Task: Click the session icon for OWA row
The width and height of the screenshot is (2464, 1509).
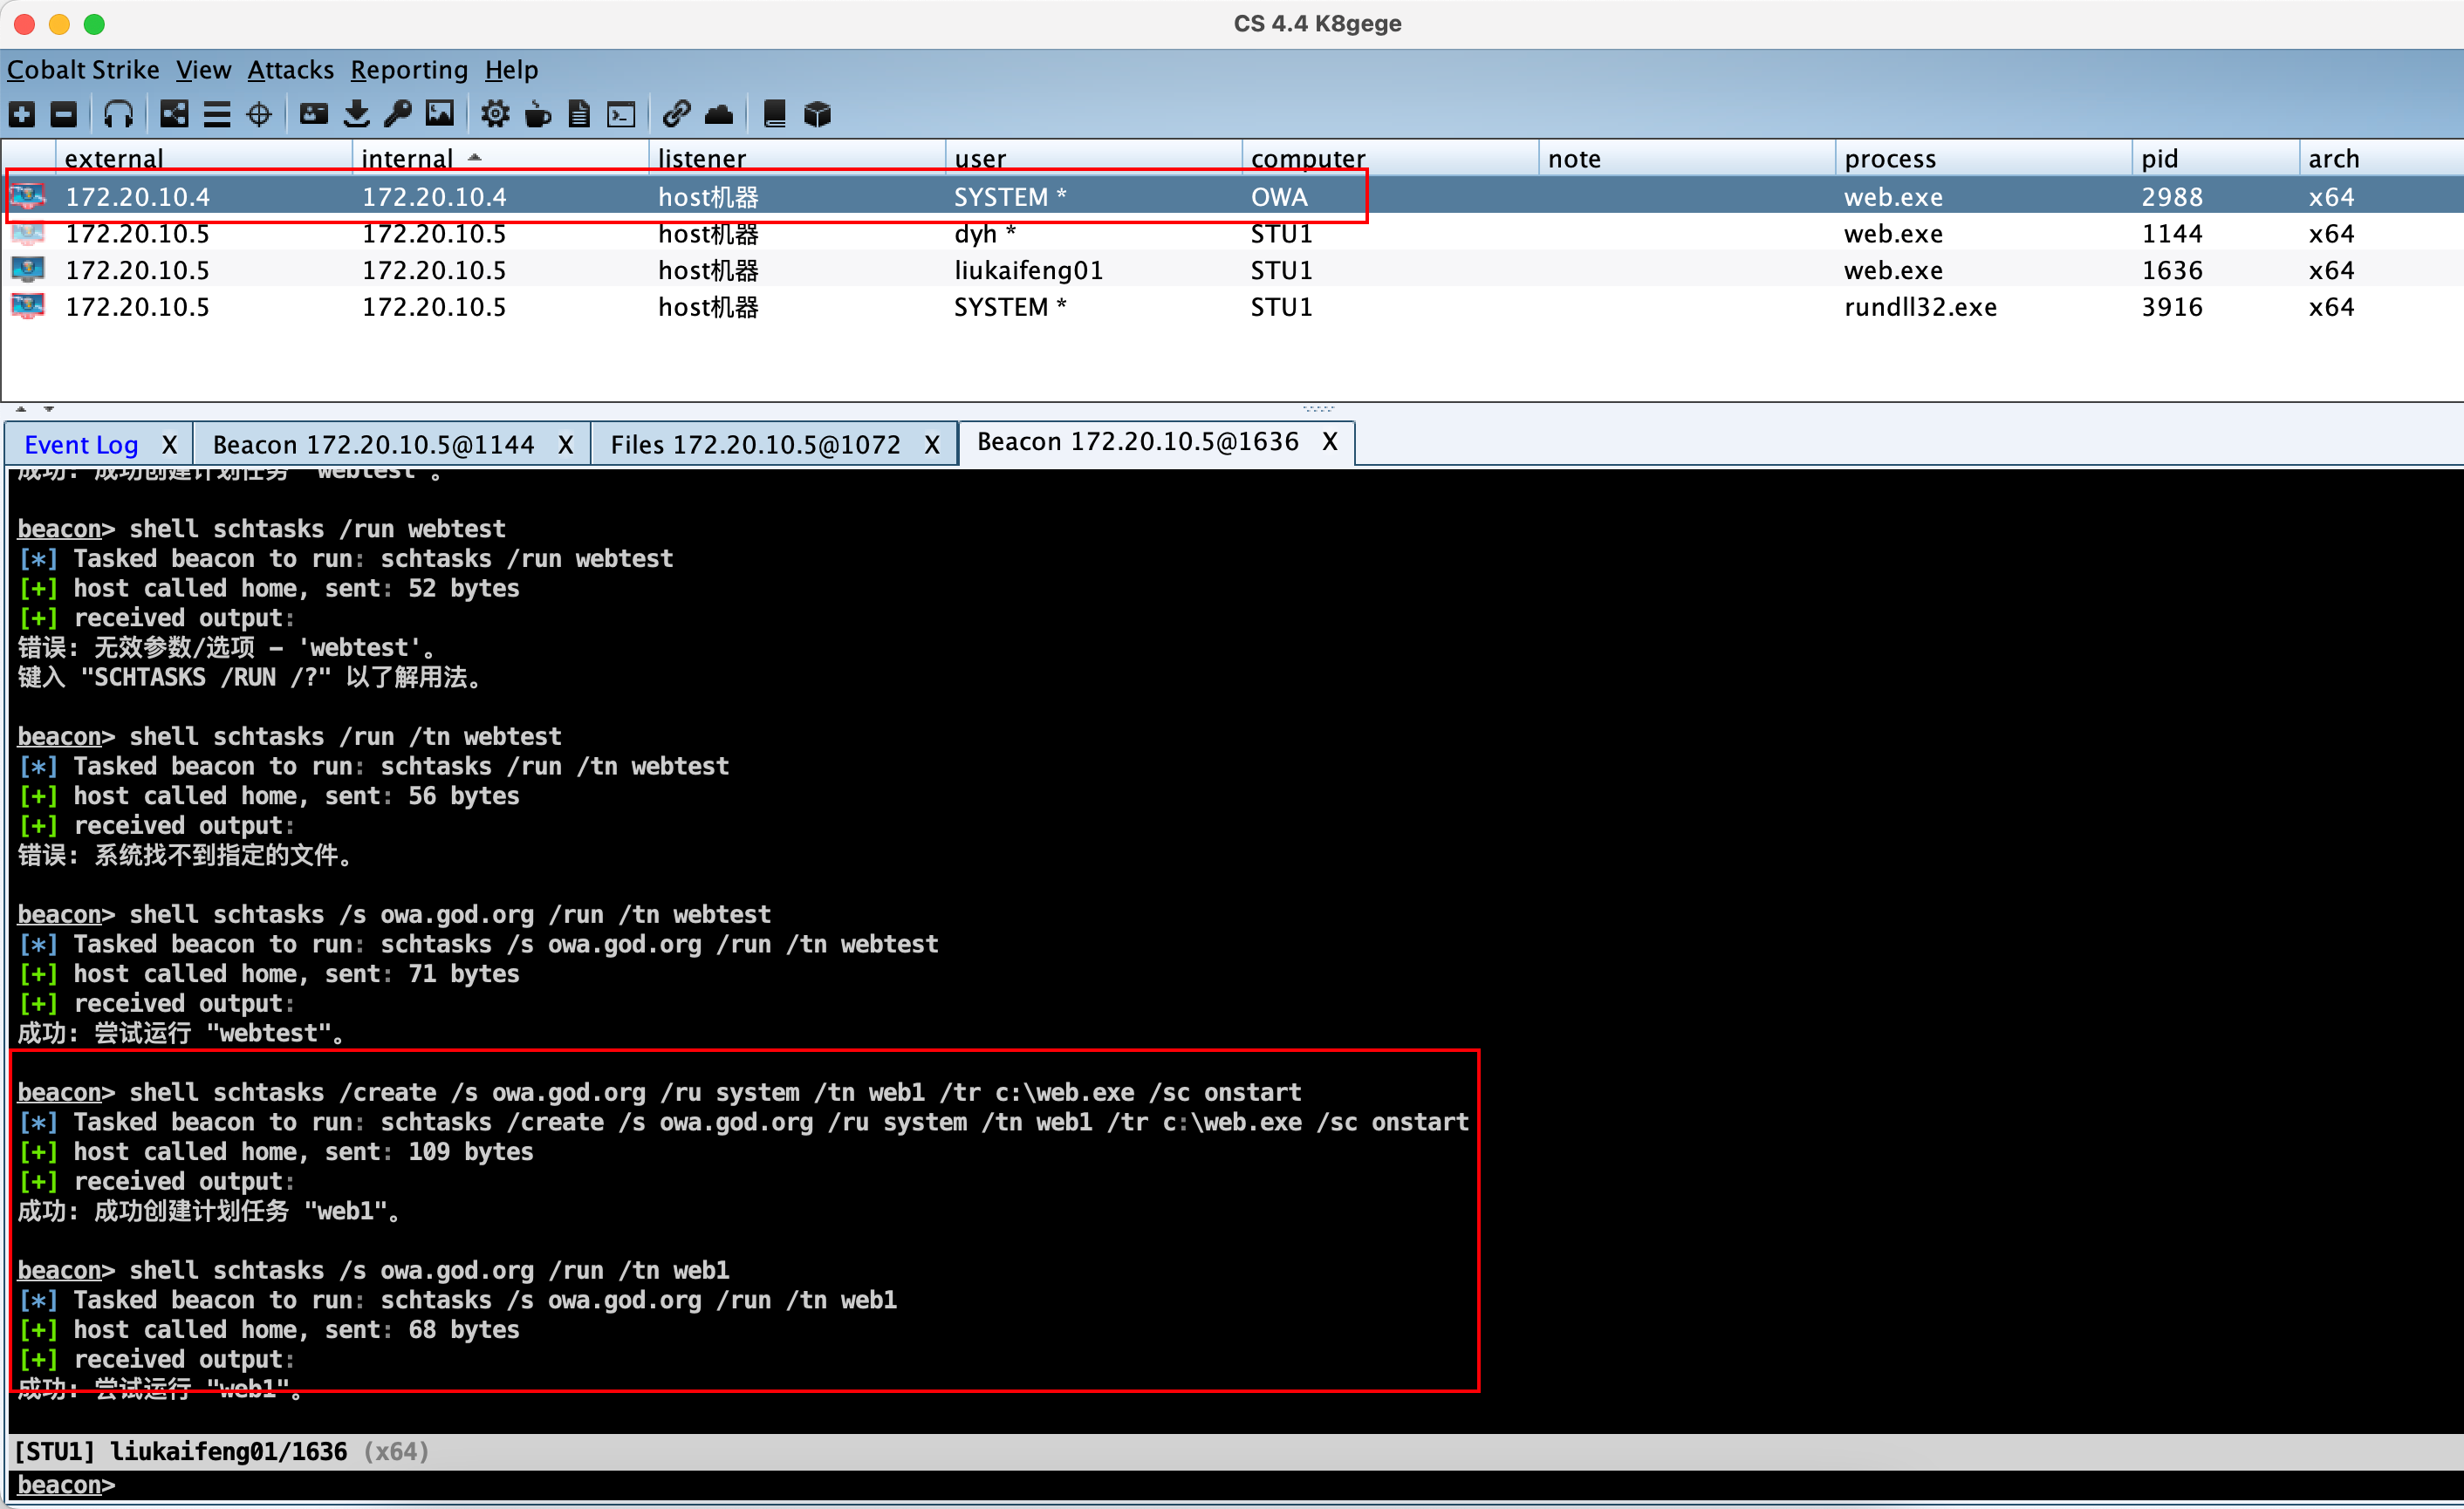Action: [x=28, y=196]
